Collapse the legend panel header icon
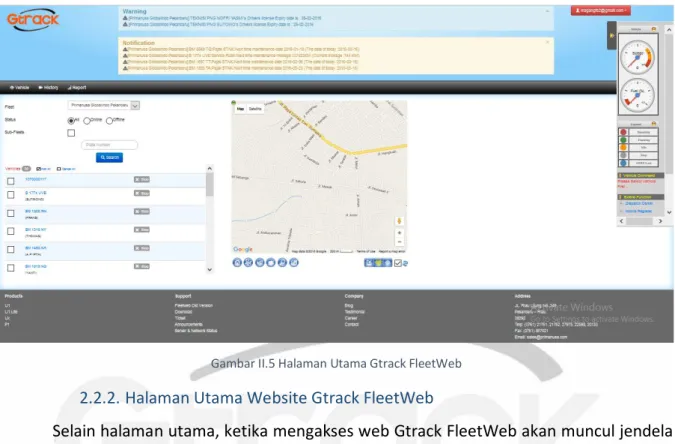This screenshot has height=444, width=675. pyautogui.click(x=654, y=124)
